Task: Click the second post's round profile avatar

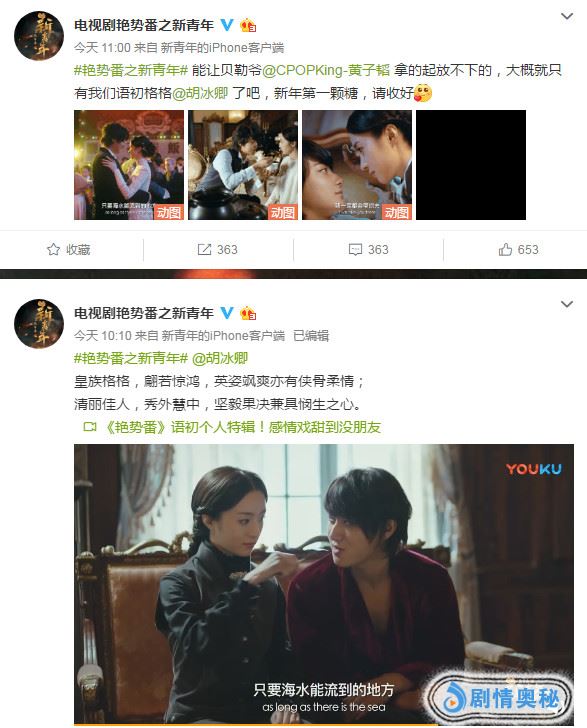Action: (x=39, y=324)
